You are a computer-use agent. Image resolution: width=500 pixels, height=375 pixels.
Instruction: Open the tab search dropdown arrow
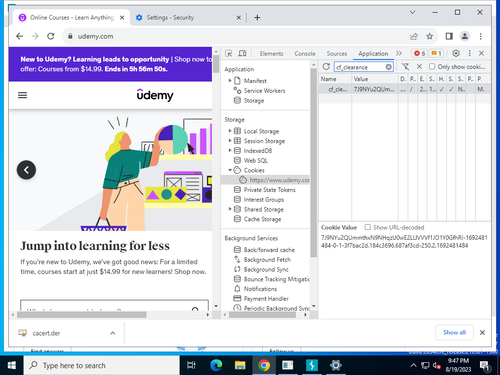[412, 13]
